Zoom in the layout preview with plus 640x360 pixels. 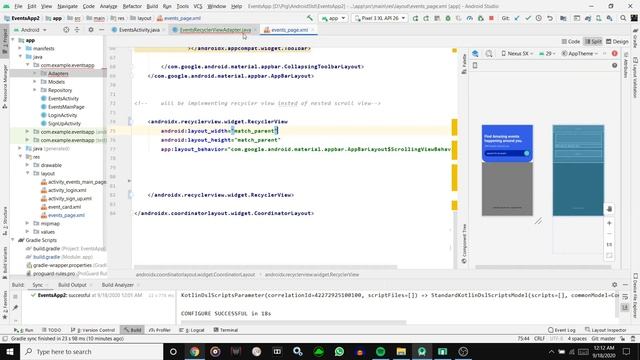609,223
